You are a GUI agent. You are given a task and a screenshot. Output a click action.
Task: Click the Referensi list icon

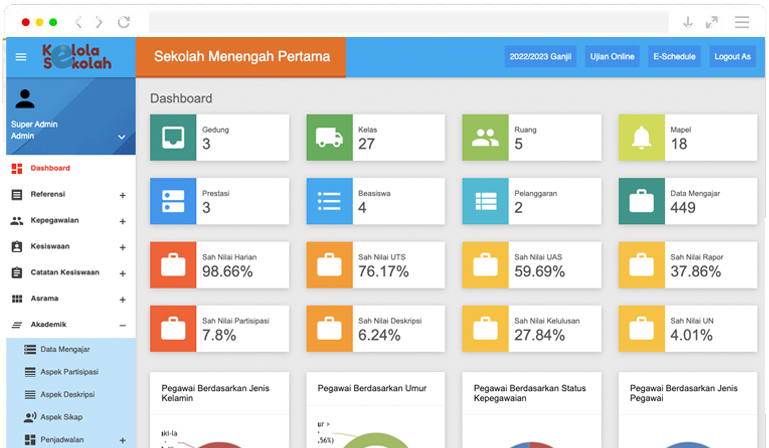click(x=17, y=195)
